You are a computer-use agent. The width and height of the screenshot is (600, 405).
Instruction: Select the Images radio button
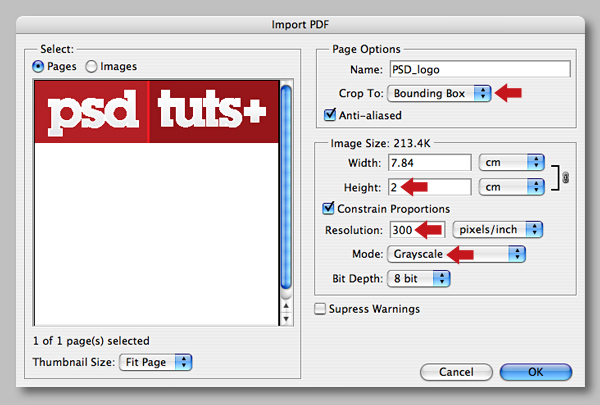[x=91, y=67]
